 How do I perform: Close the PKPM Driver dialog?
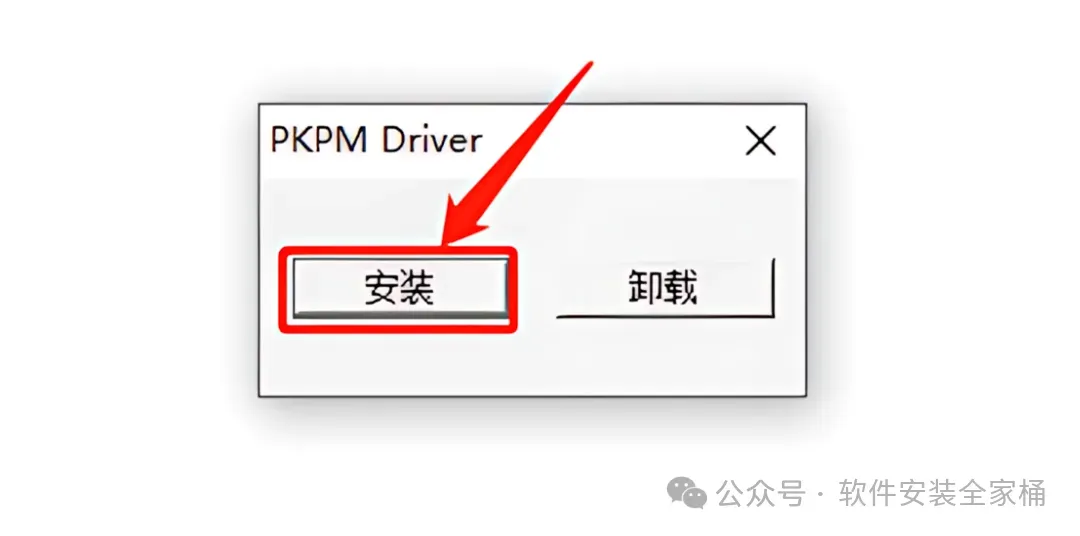coord(760,142)
